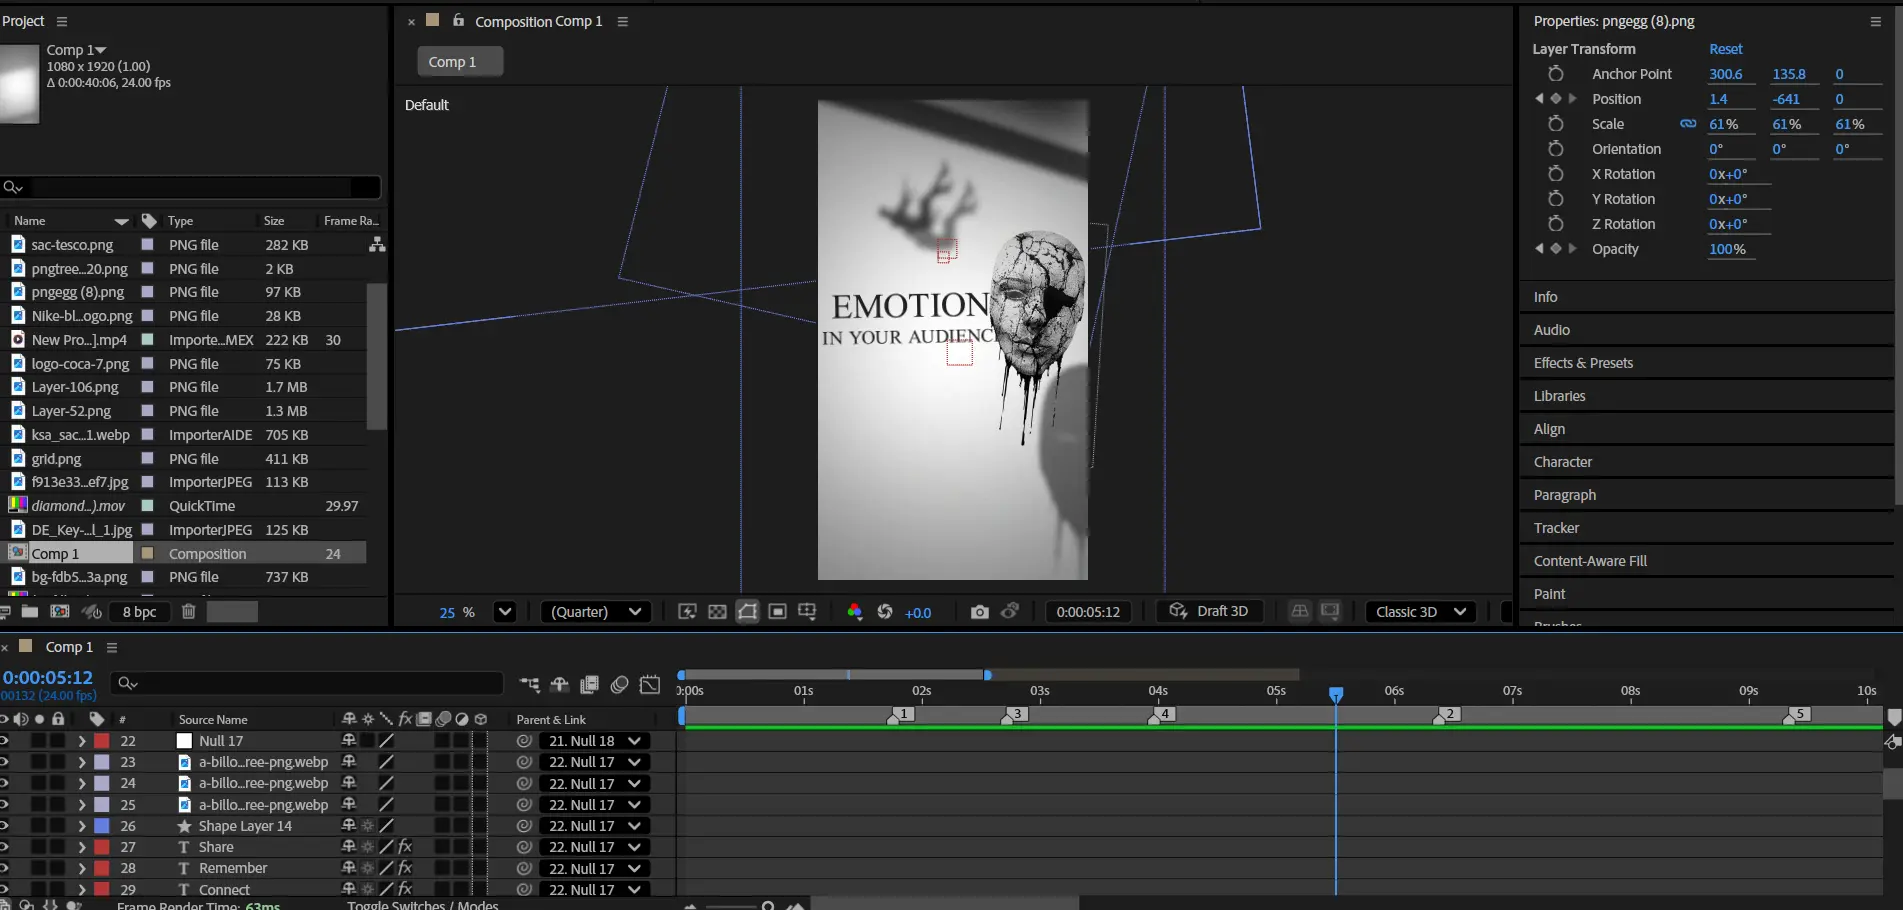
Task: Open the Quarter resolution dropdown
Action: tap(596, 612)
